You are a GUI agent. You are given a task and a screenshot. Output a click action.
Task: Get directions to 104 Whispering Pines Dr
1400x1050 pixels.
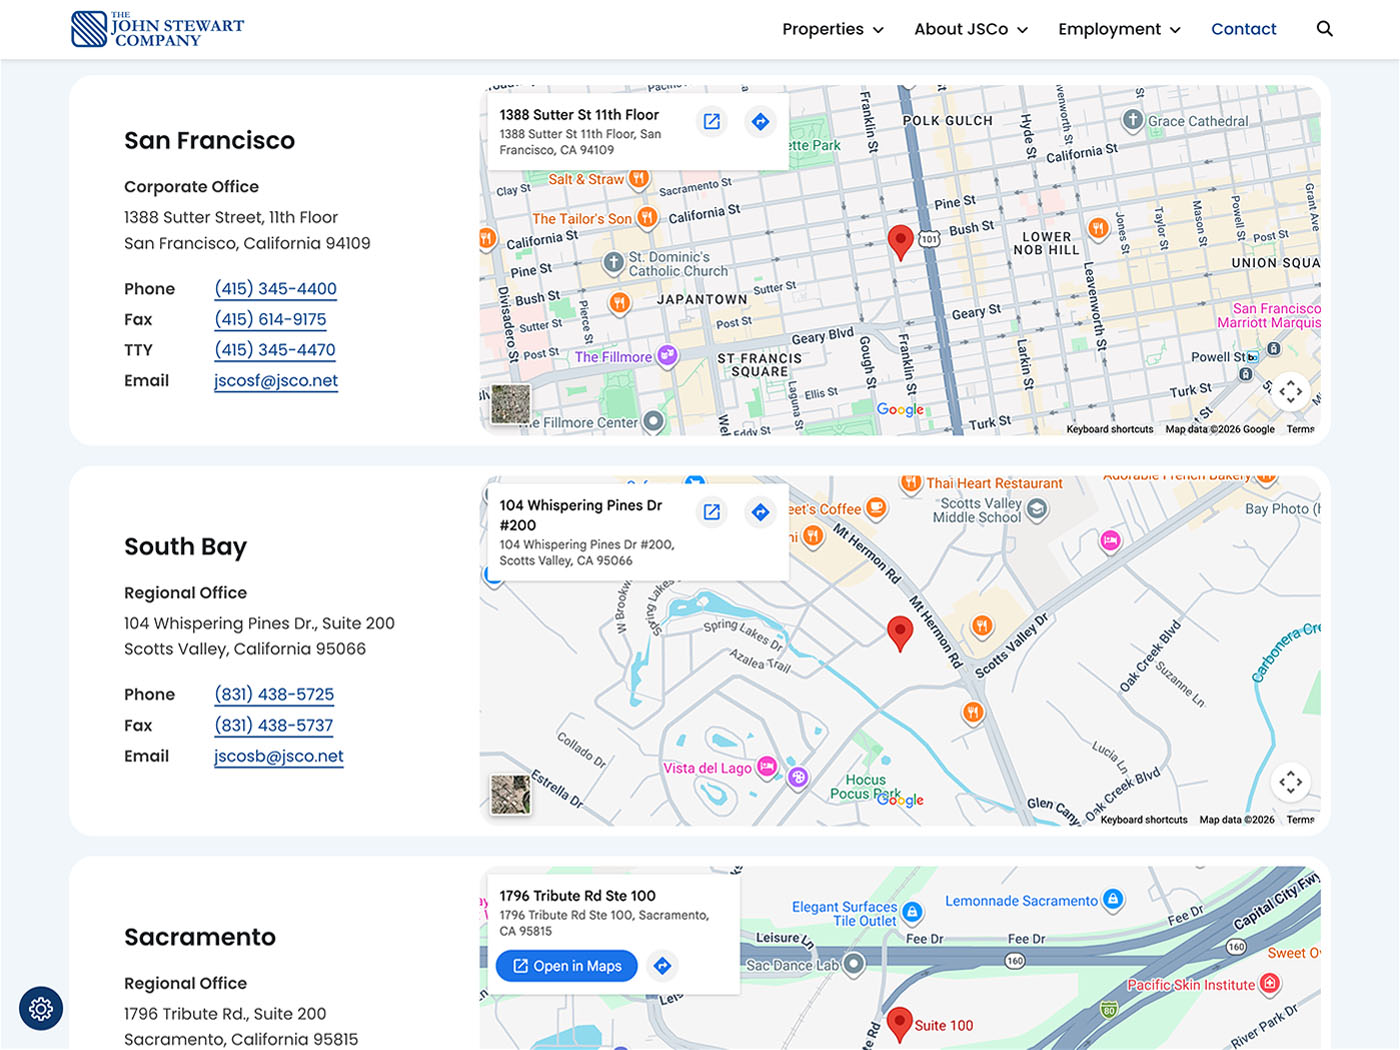coord(761,512)
